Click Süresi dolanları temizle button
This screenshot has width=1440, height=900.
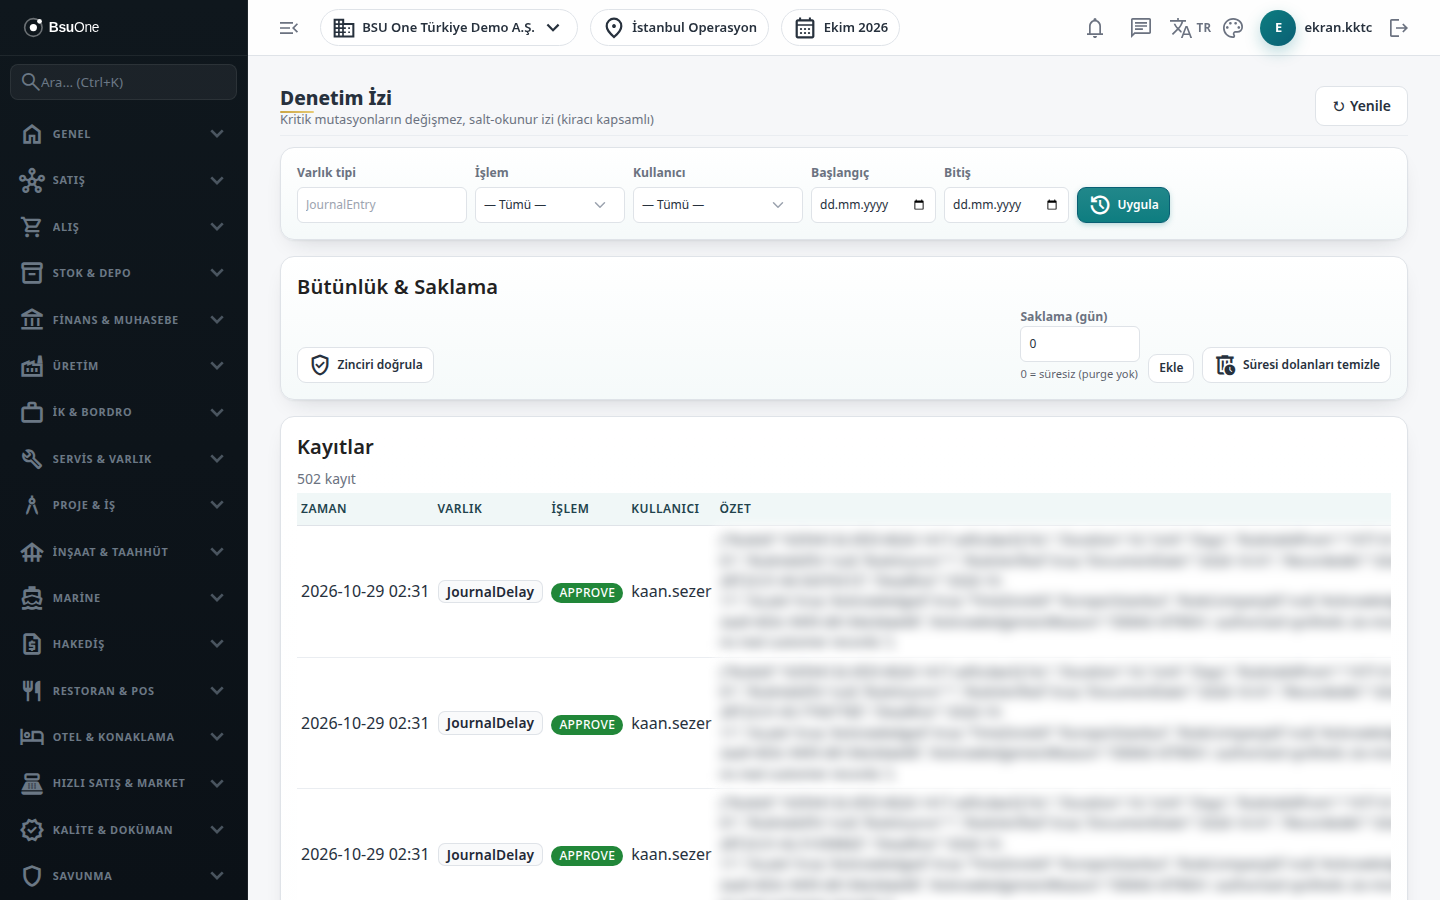tap(1296, 365)
